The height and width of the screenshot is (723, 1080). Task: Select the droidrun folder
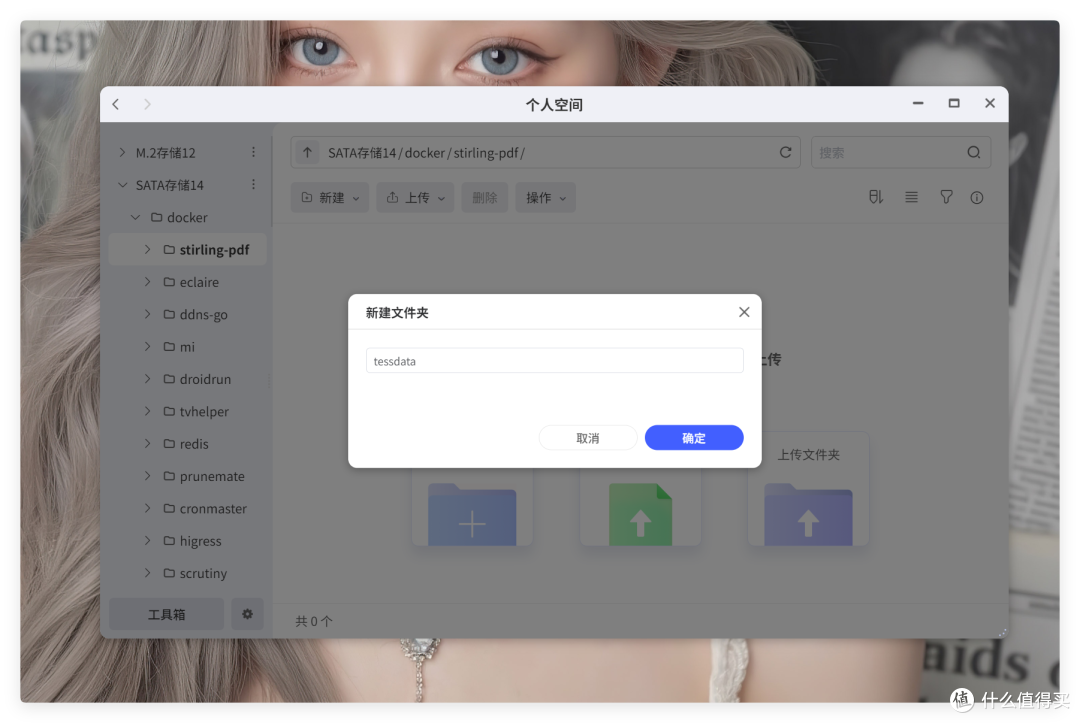point(198,379)
